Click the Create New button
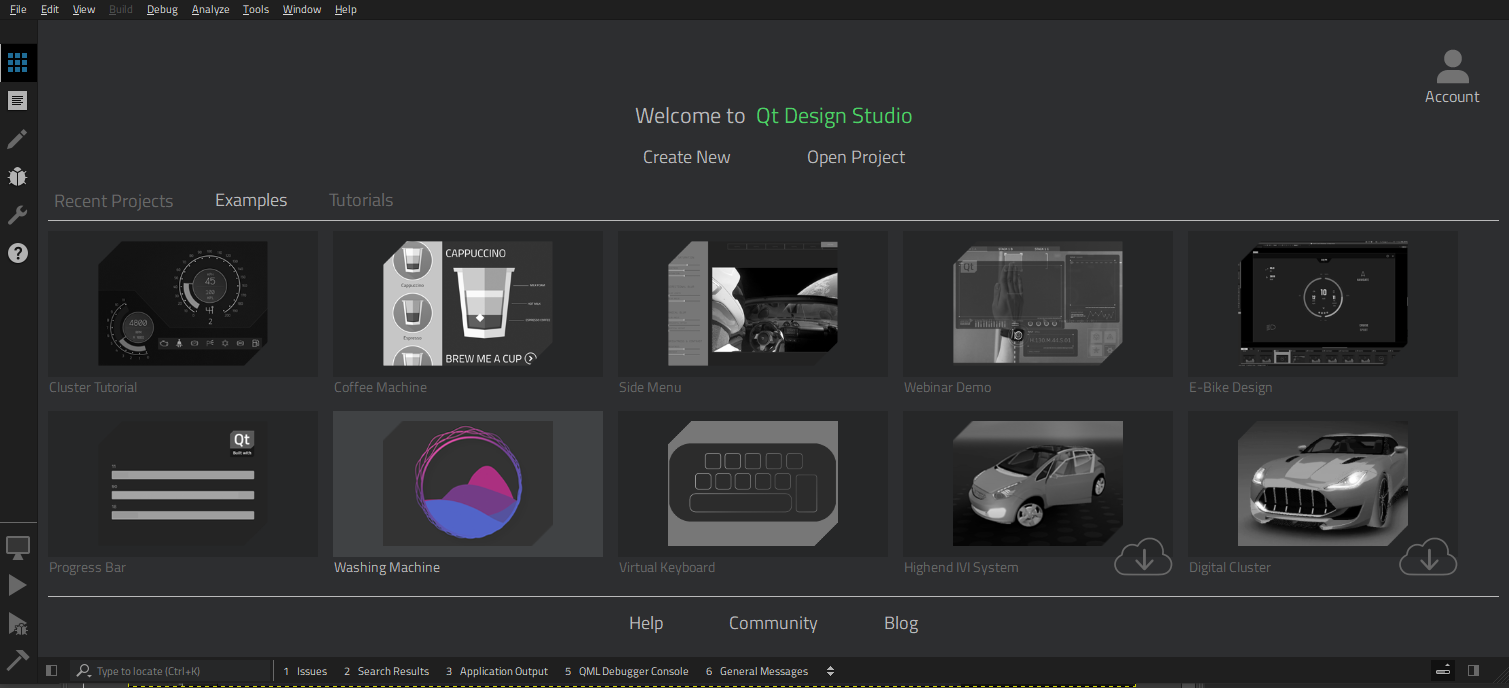This screenshot has width=1509, height=688. pyautogui.click(x=686, y=157)
